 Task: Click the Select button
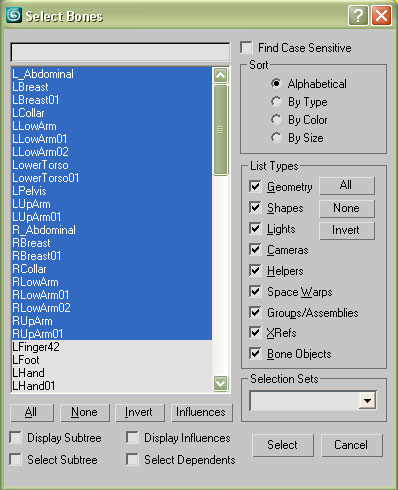(x=283, y=445)
